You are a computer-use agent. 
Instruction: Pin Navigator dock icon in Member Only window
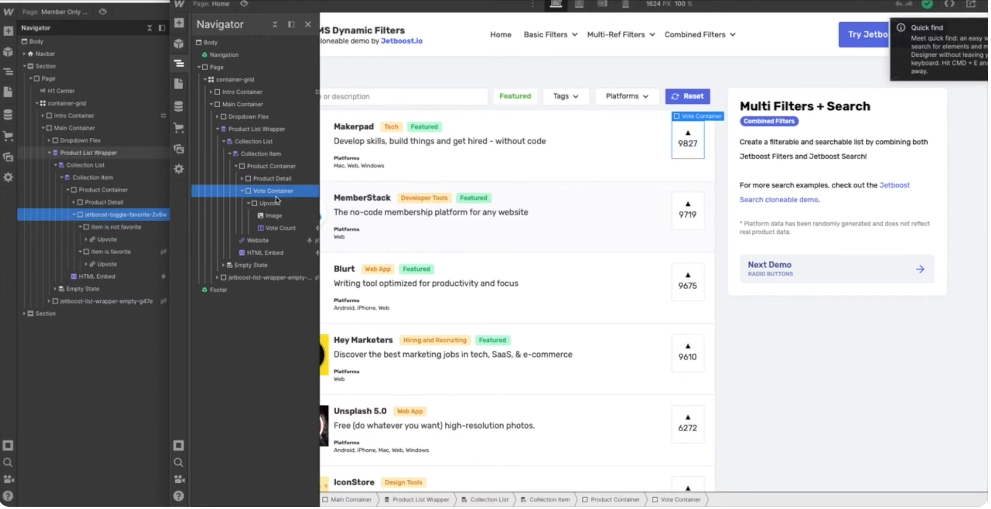[x=162, y=28]
